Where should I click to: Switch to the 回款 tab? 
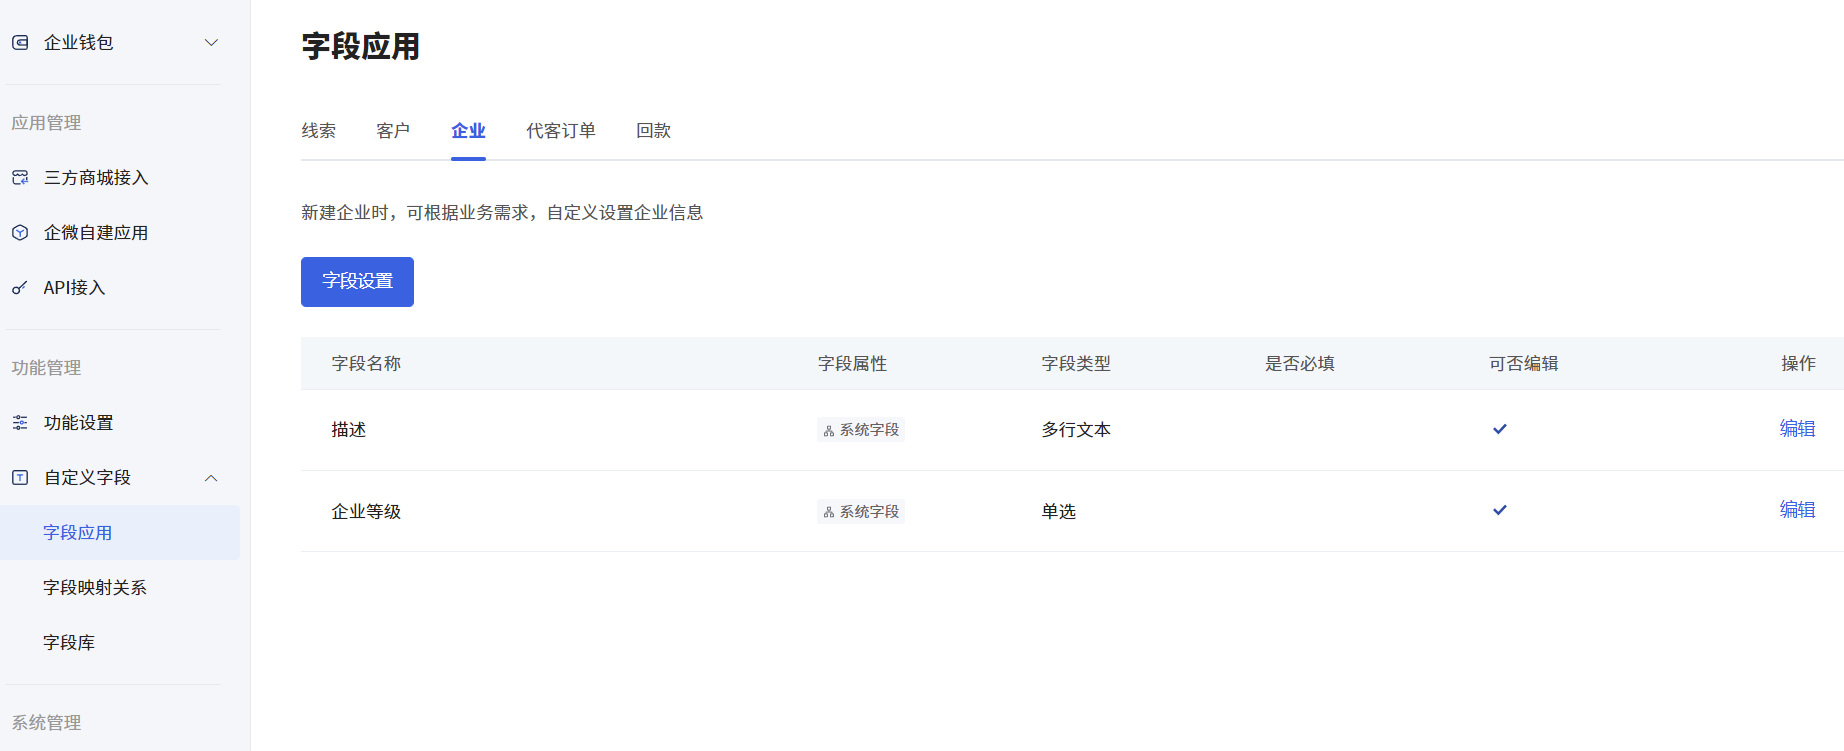click(x=653, y=131)
